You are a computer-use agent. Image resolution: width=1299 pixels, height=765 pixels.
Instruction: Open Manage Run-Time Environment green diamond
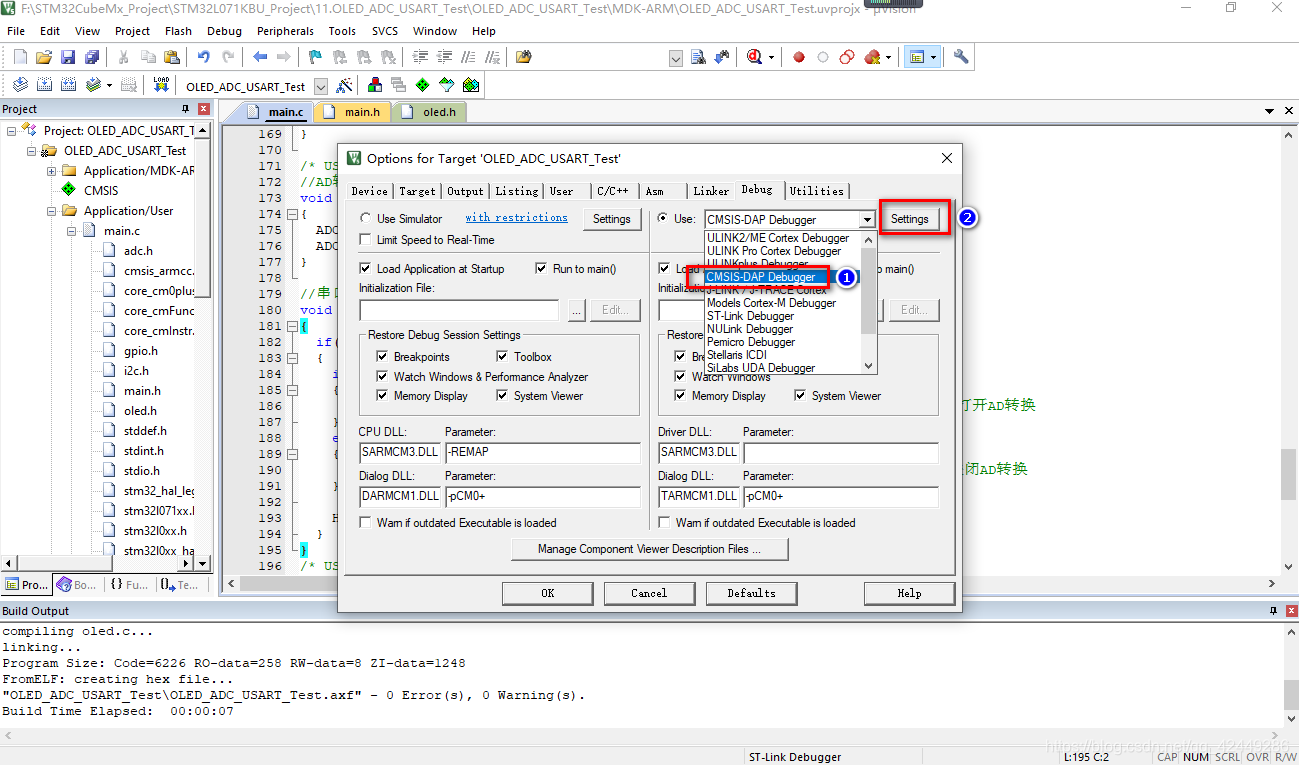pos(423,85)
